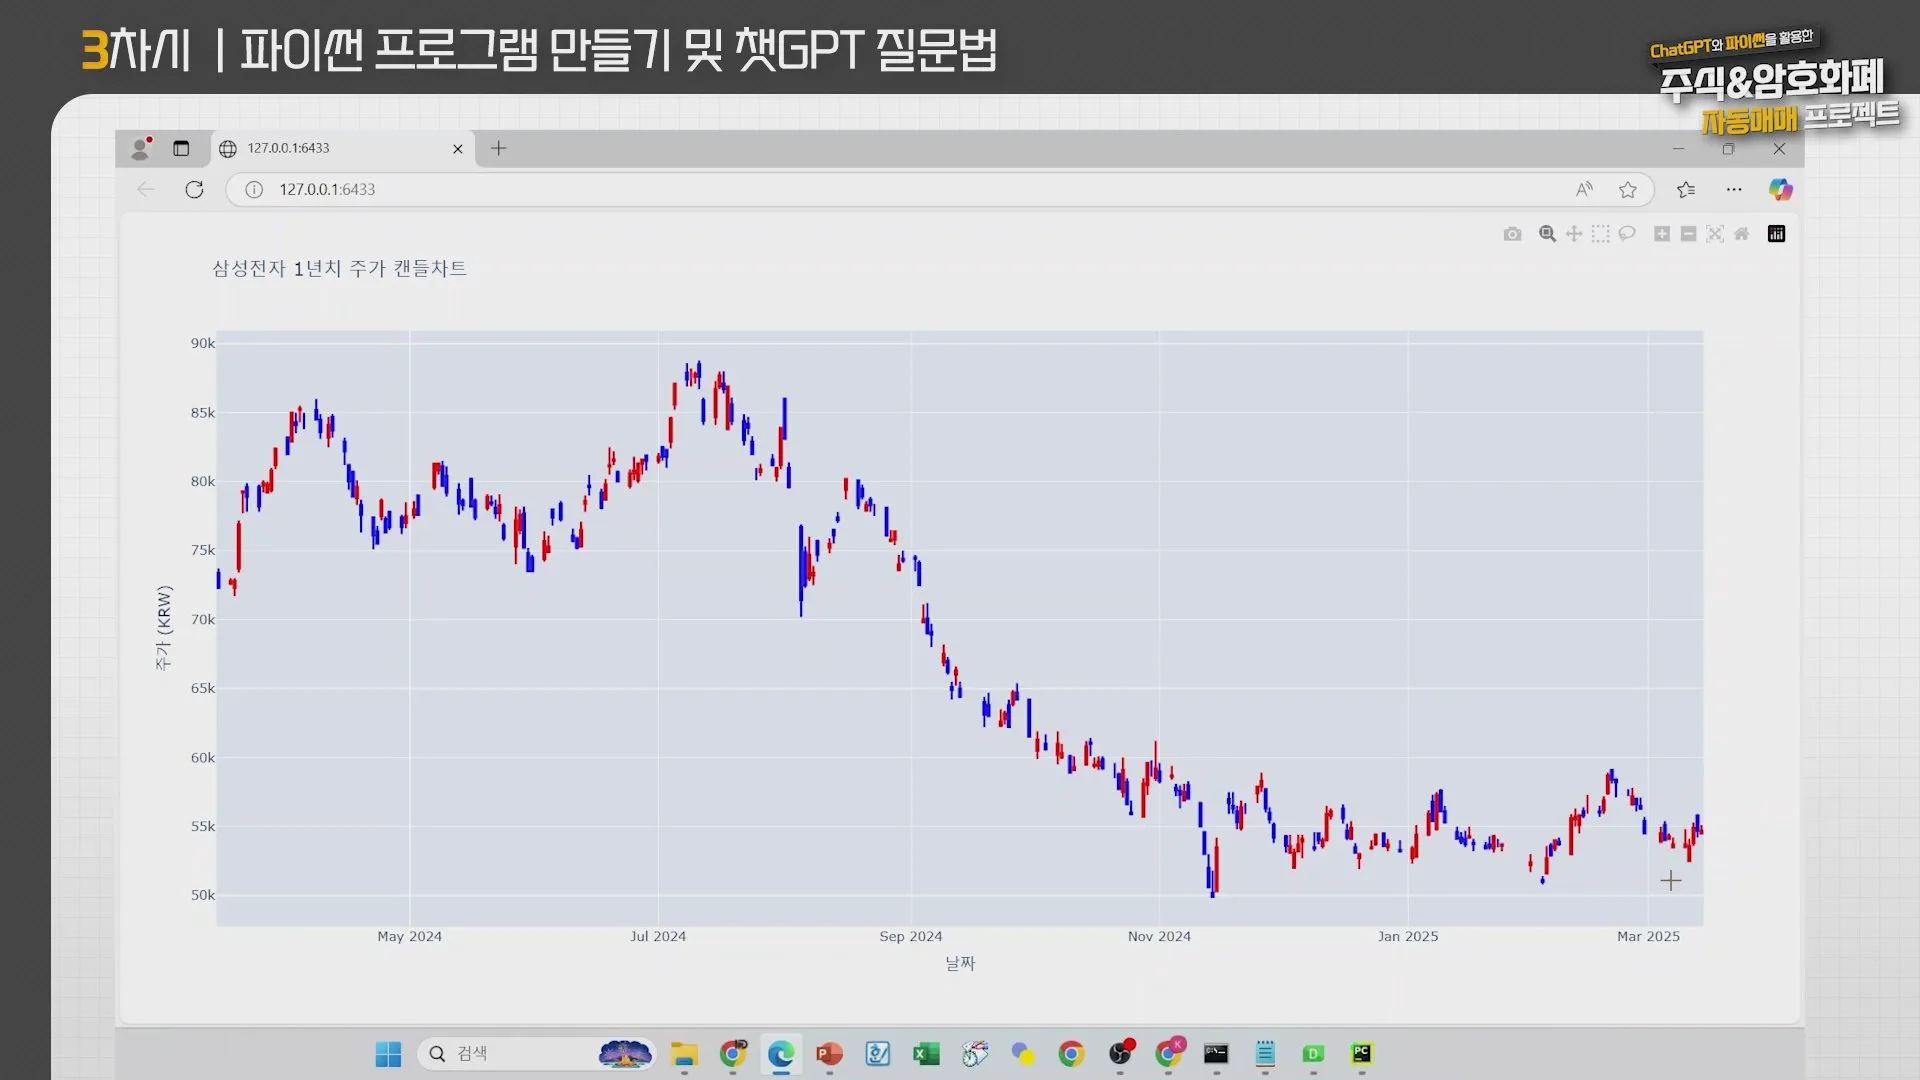
Task: Open PowerPoint from the taskbar
Action: pos(829,1054)
